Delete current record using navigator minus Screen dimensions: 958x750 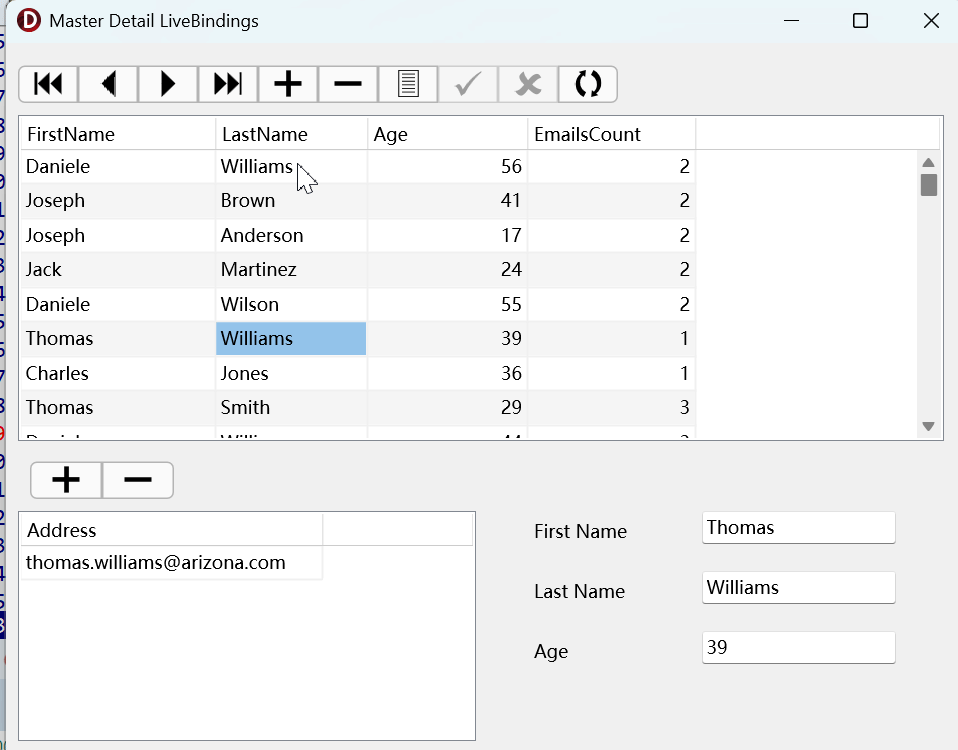(348, 85)
